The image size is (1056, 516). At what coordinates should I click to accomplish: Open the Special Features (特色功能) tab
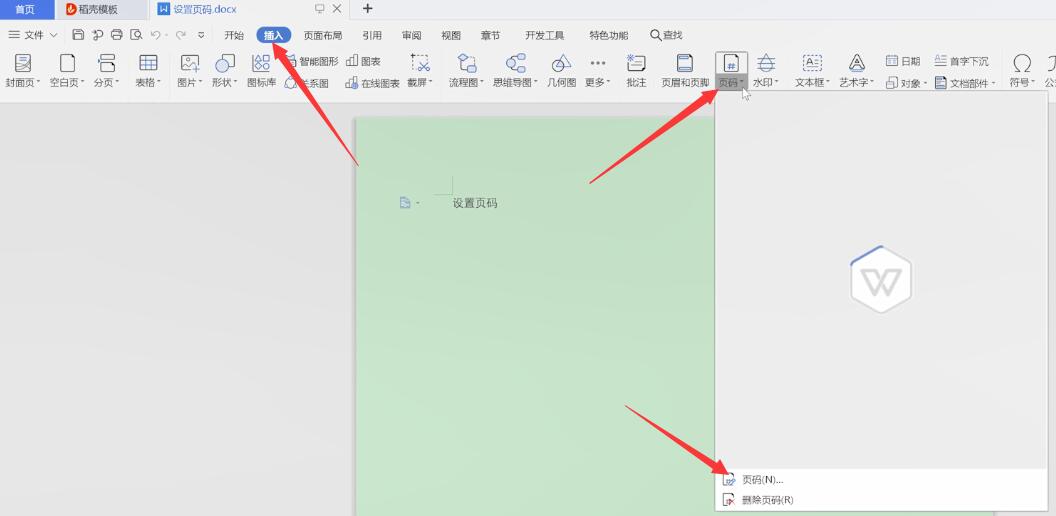[609, 35]
